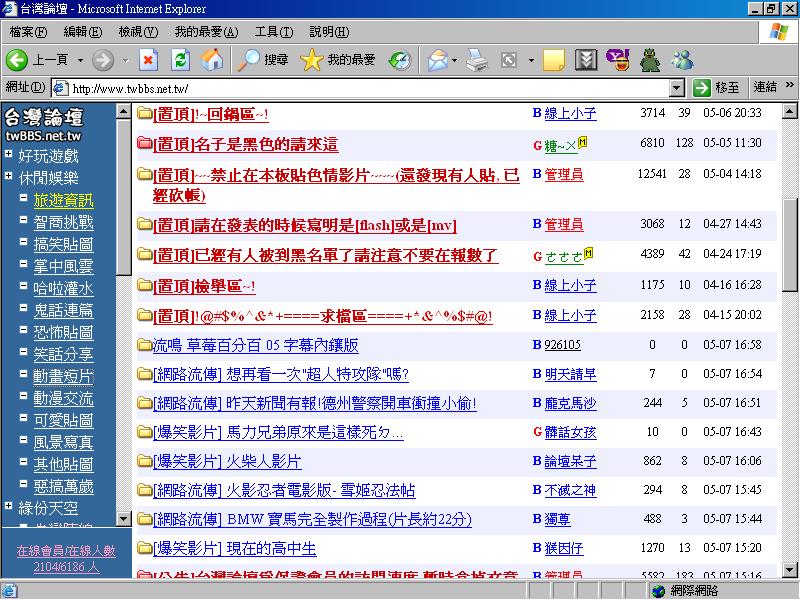The image size is (800, 600).
Task: Click the Refresh page icon
Action: pyautogui.click(x=180, y=60)
